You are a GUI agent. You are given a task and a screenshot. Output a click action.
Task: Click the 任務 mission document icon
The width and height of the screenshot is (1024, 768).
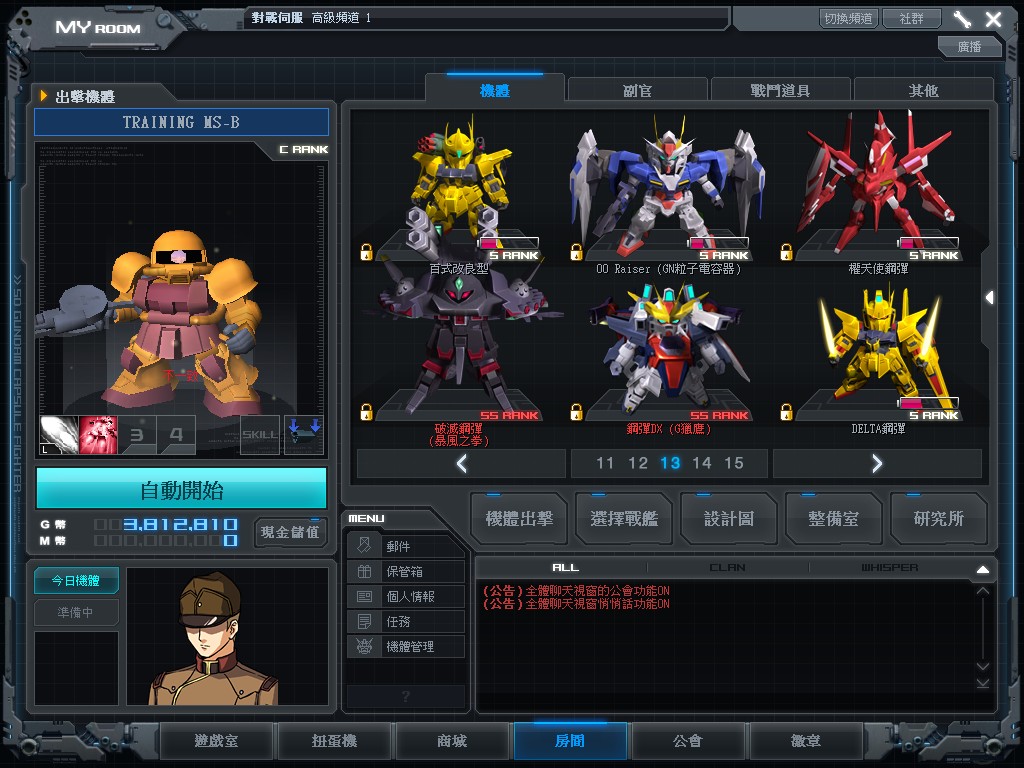pos(364,621)
